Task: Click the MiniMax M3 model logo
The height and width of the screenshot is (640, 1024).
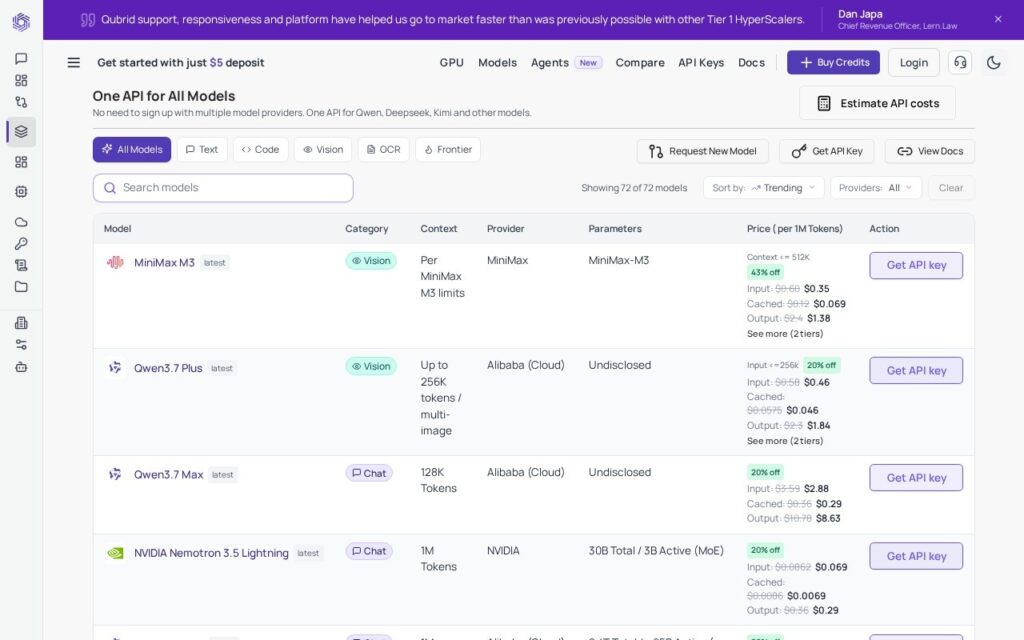Action: click(115, 263)
